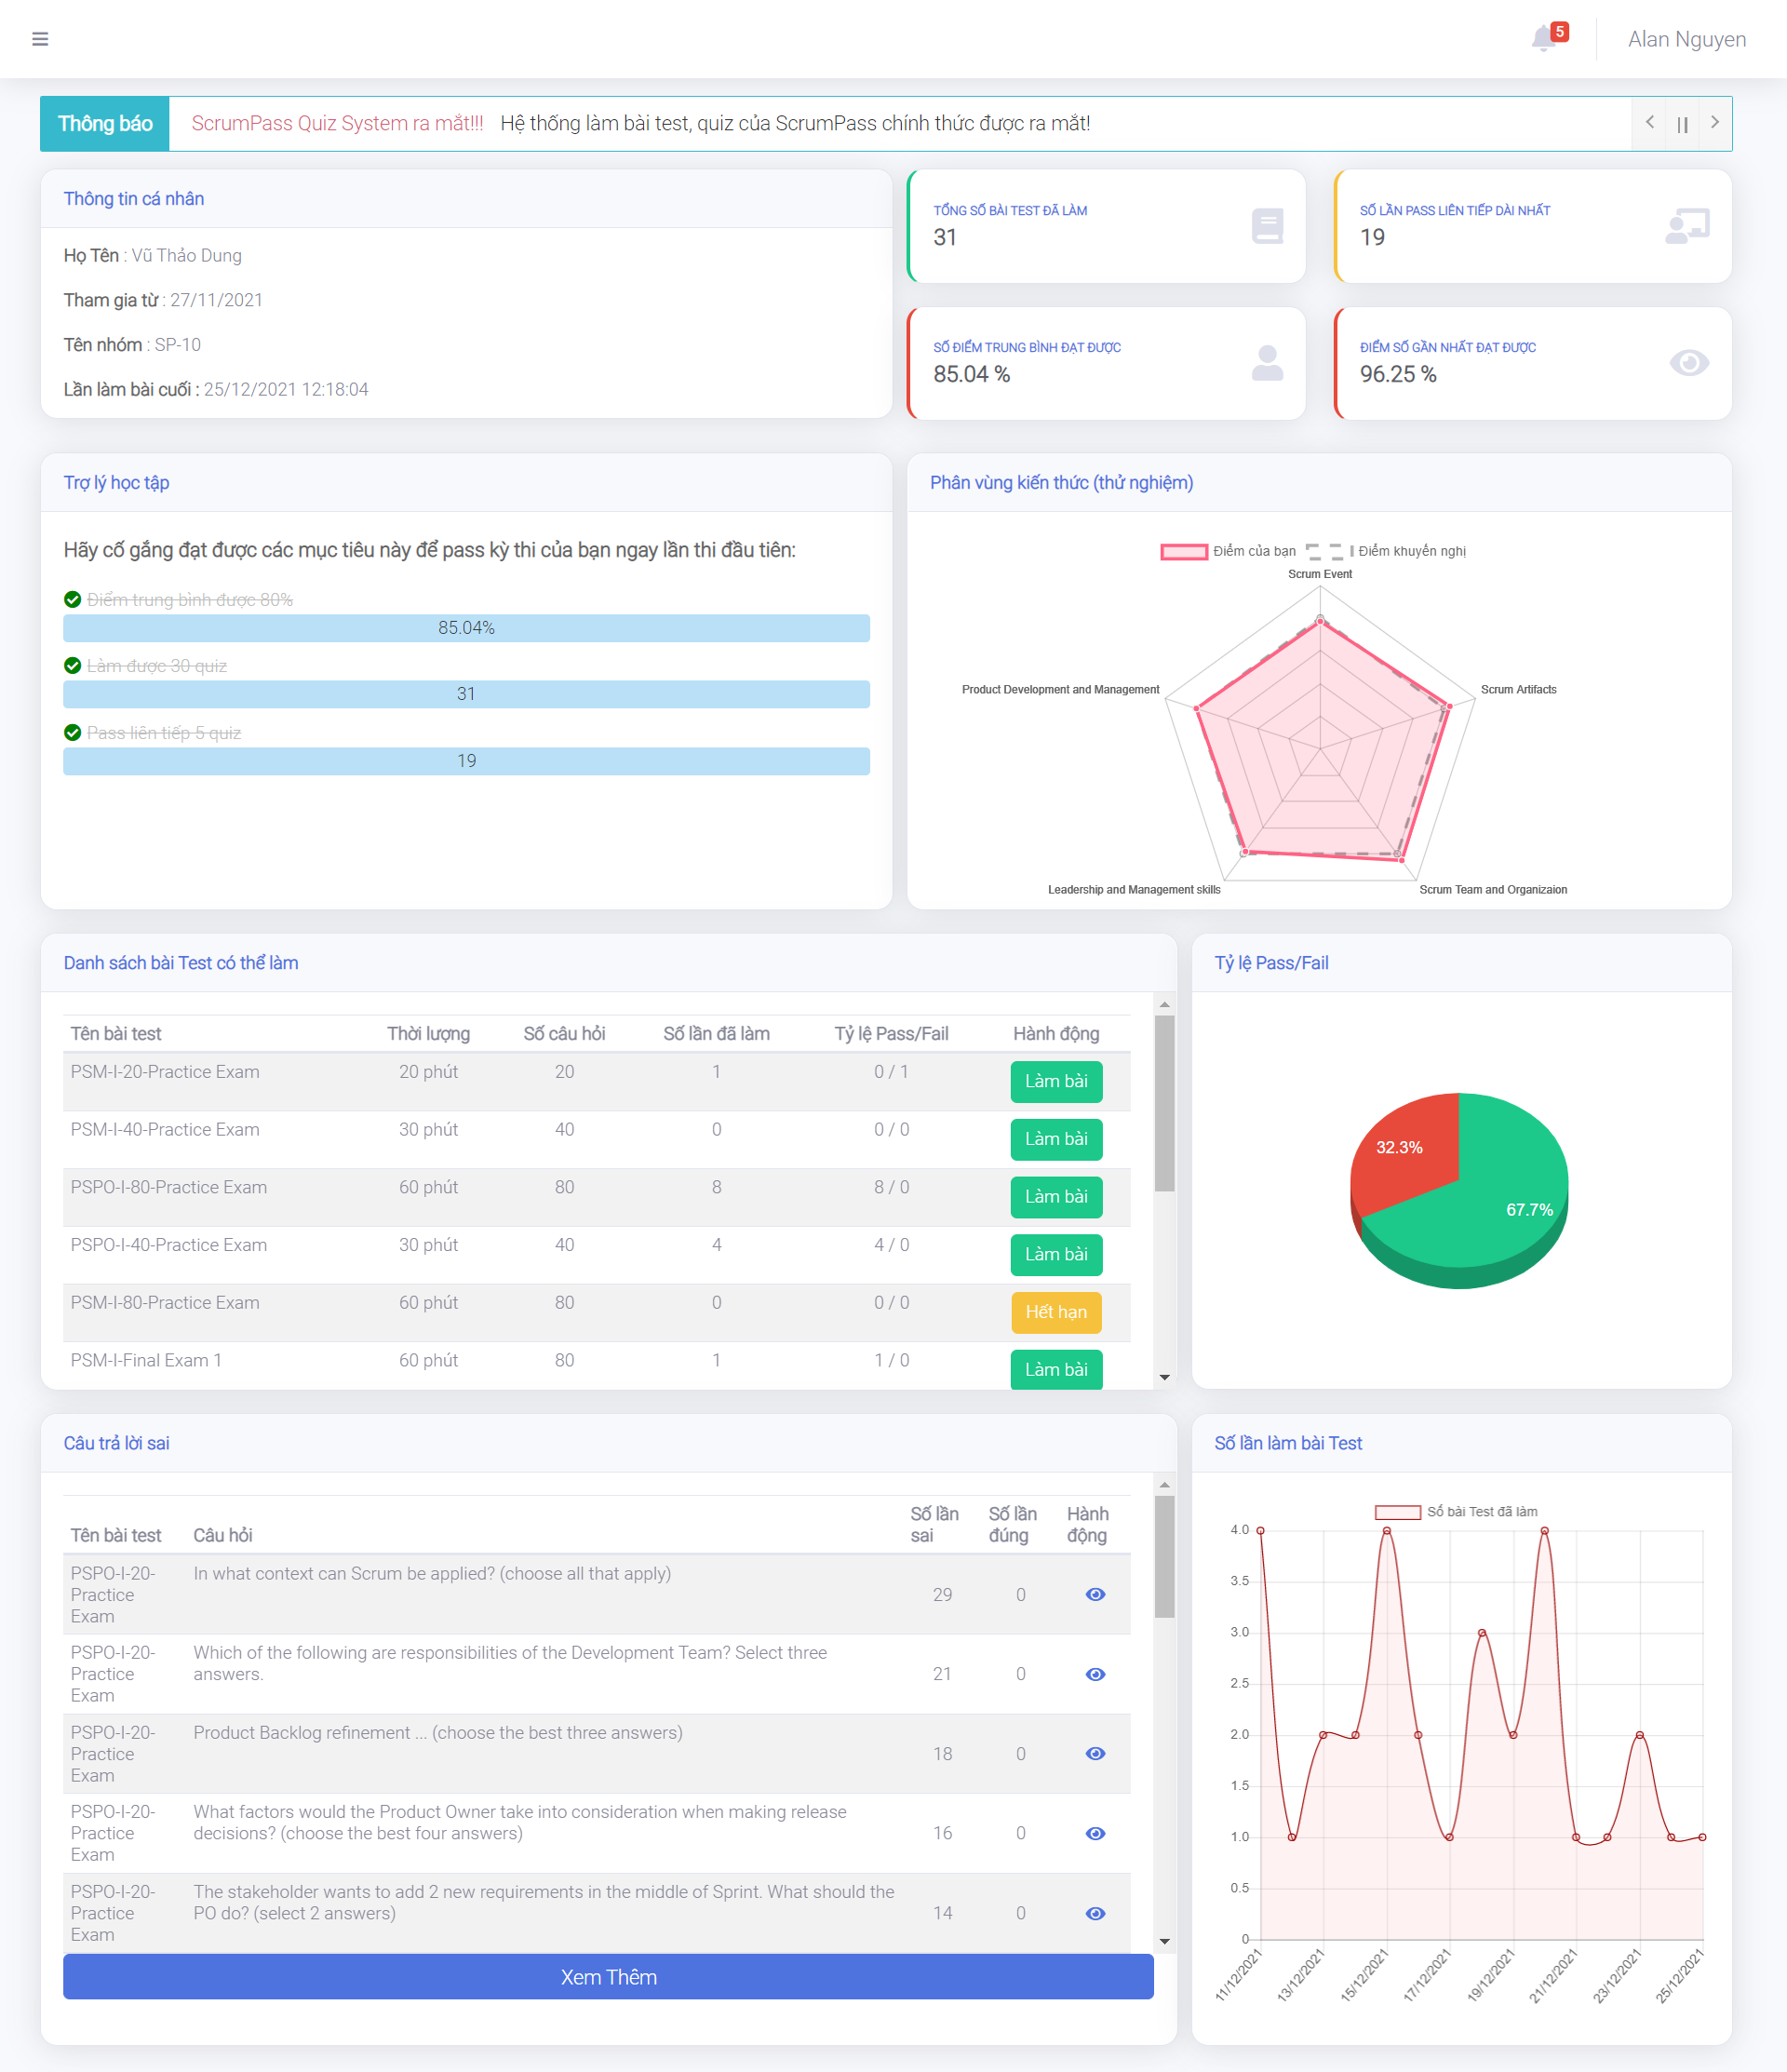Viewport: 1787px width, 2072px height.
Task: Click teacher icon on longest pass streak card
Action: click(x=1687, y=226)
